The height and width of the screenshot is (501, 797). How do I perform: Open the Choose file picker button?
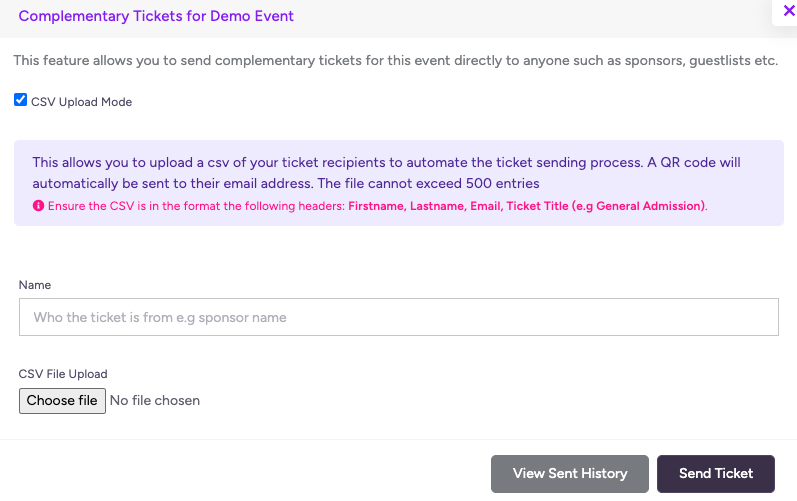(62, 400)
